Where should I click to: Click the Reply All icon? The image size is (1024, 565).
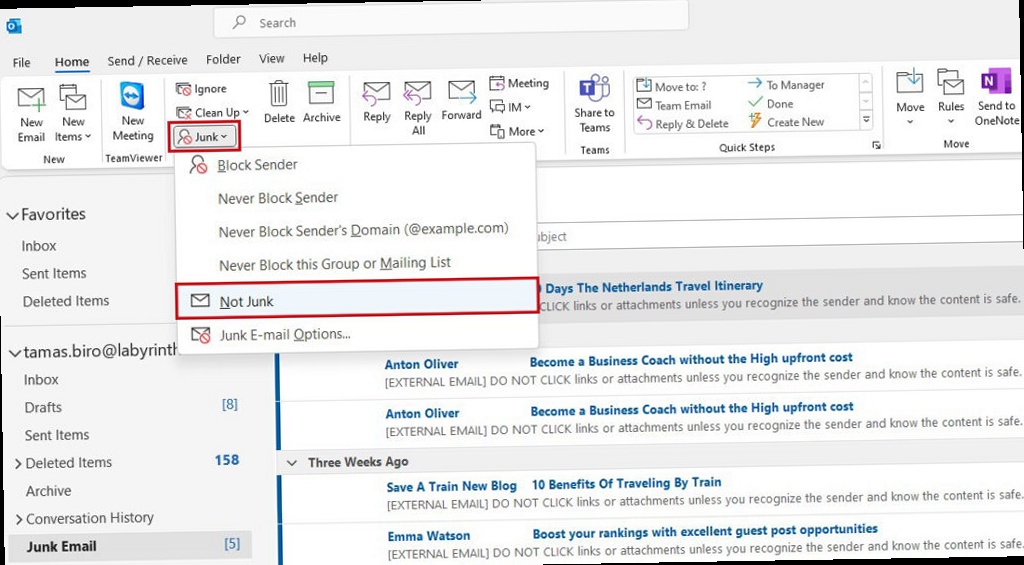pyautogui.click(x=418, y=96)
